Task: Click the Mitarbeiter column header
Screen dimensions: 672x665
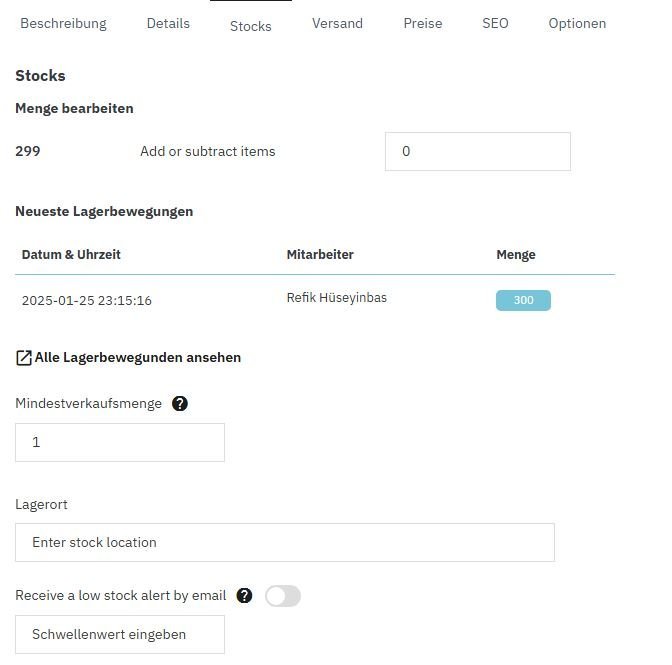Action: coord(320,255)
